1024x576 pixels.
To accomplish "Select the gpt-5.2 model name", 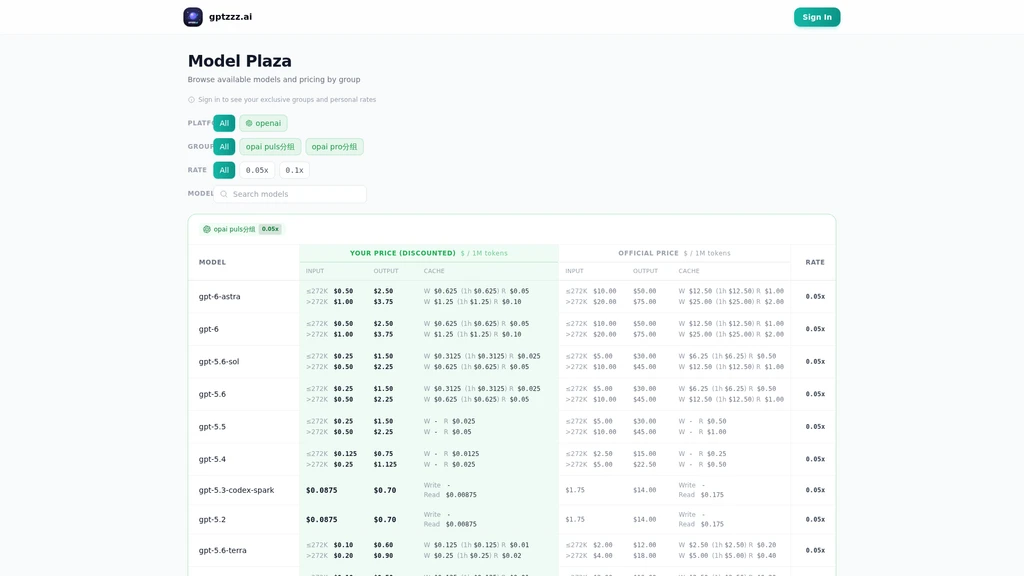I will pos(212,520).
